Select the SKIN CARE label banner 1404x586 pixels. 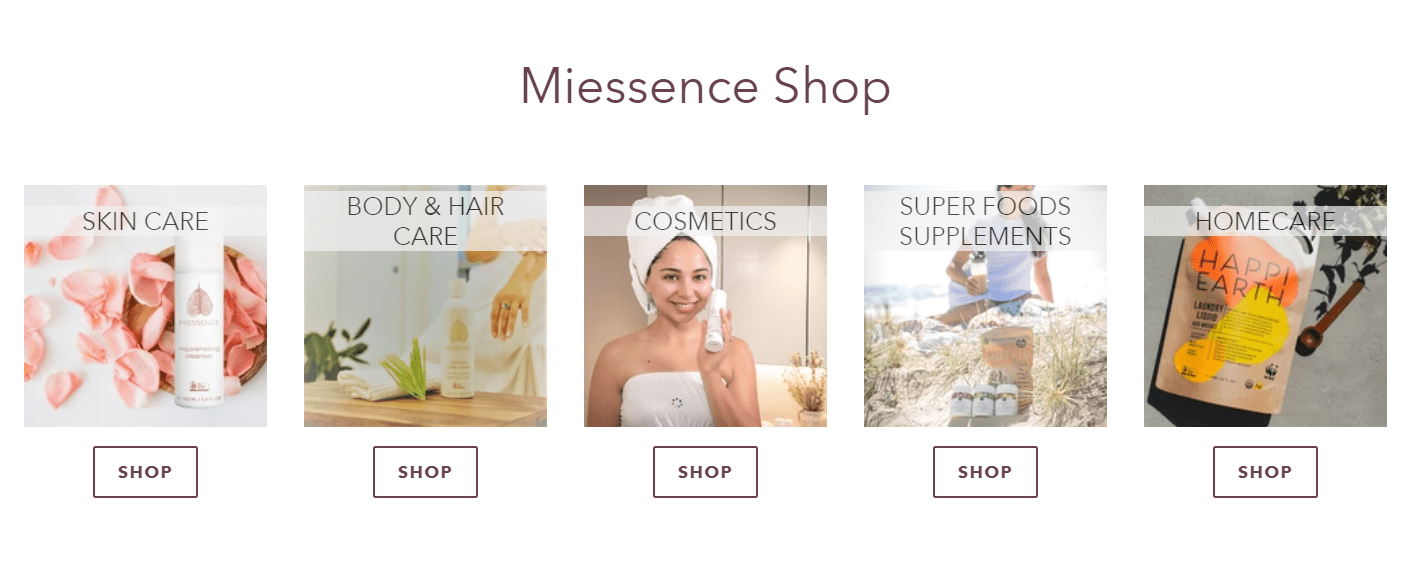[145, 221]
